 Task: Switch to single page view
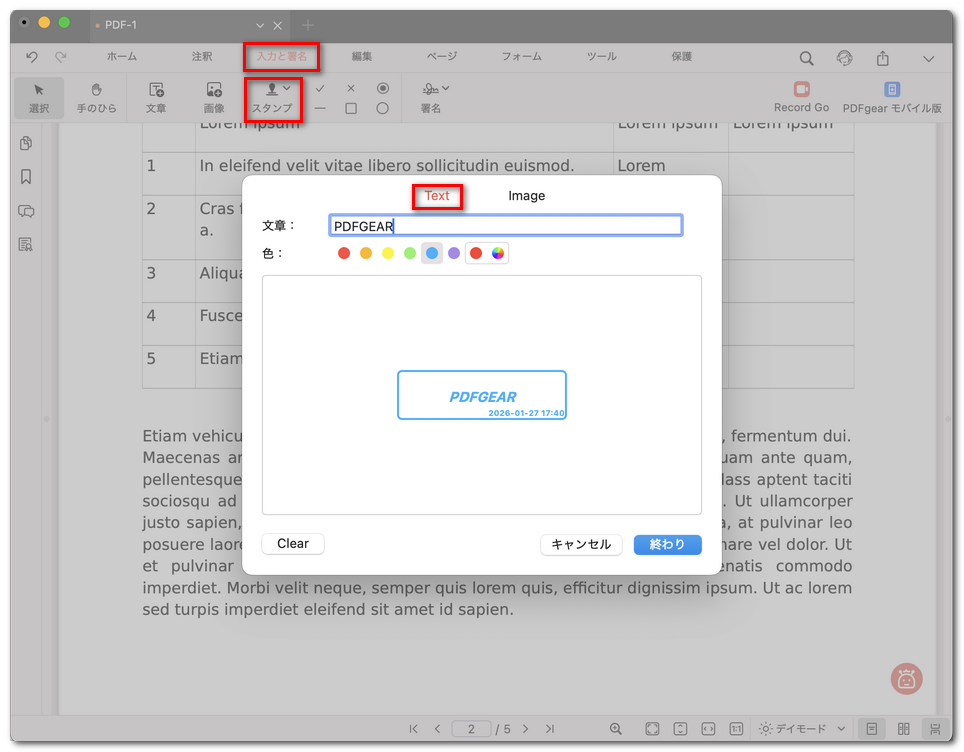(872, 729)
